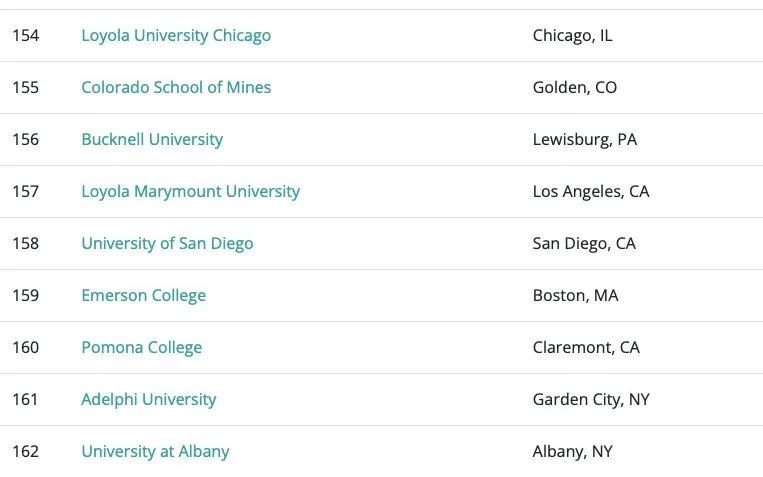This screenshot has width=763, height=477.
Task: Click the Colorado School of Mines link
Action: (x=176, y=88)
